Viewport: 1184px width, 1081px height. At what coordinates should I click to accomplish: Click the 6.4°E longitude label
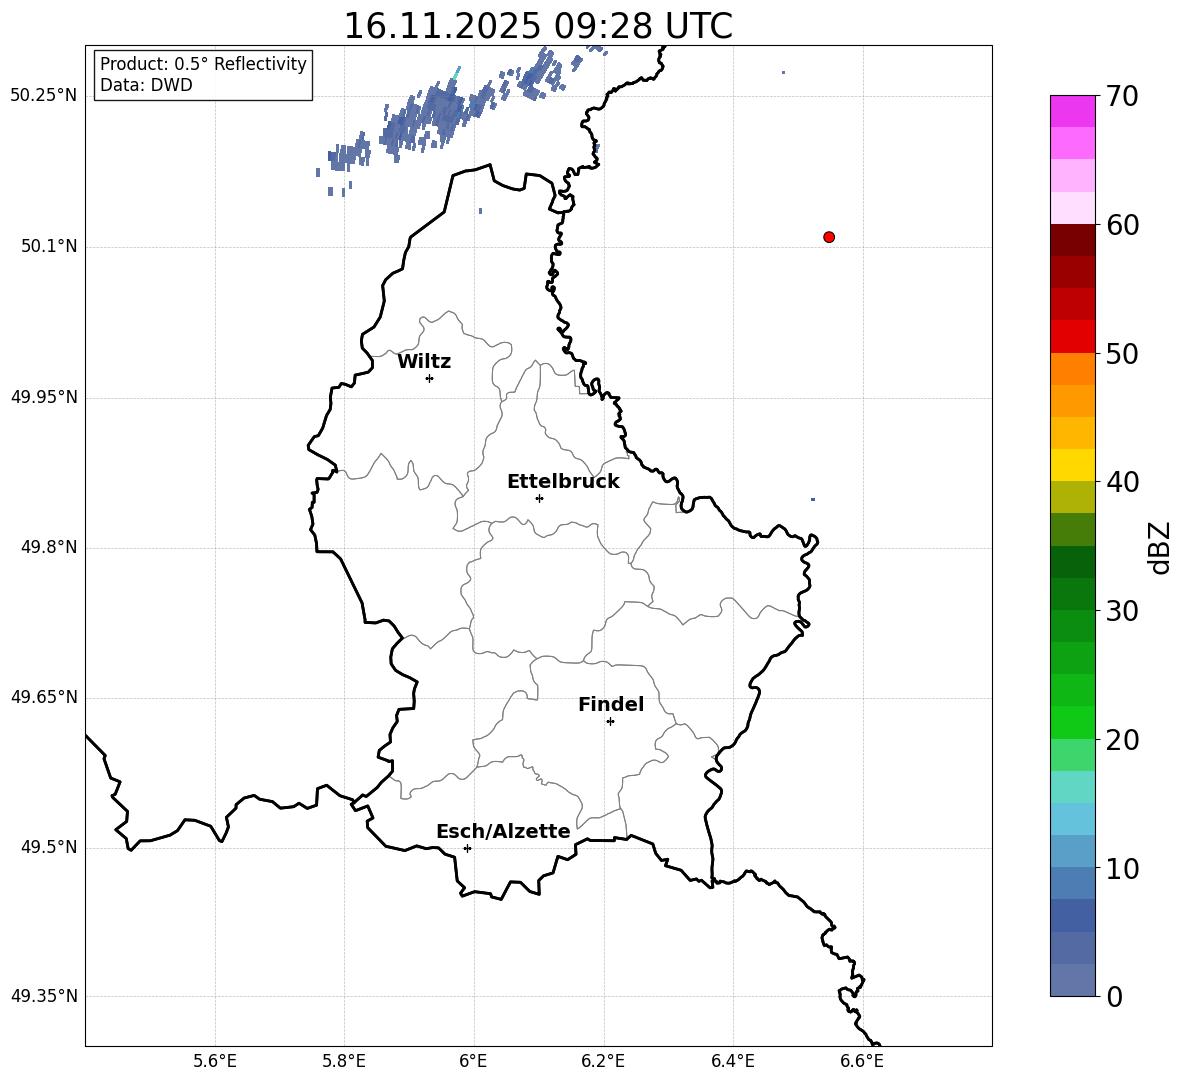coord(733,1061)
